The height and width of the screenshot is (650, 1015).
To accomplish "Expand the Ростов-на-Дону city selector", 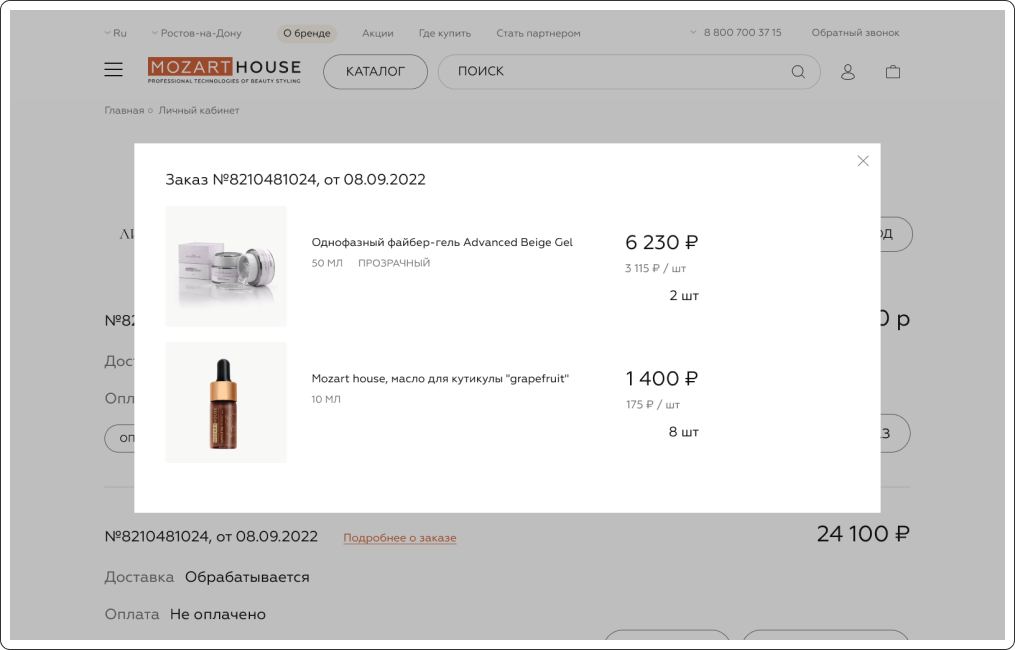I will click(x=196, y=33).
